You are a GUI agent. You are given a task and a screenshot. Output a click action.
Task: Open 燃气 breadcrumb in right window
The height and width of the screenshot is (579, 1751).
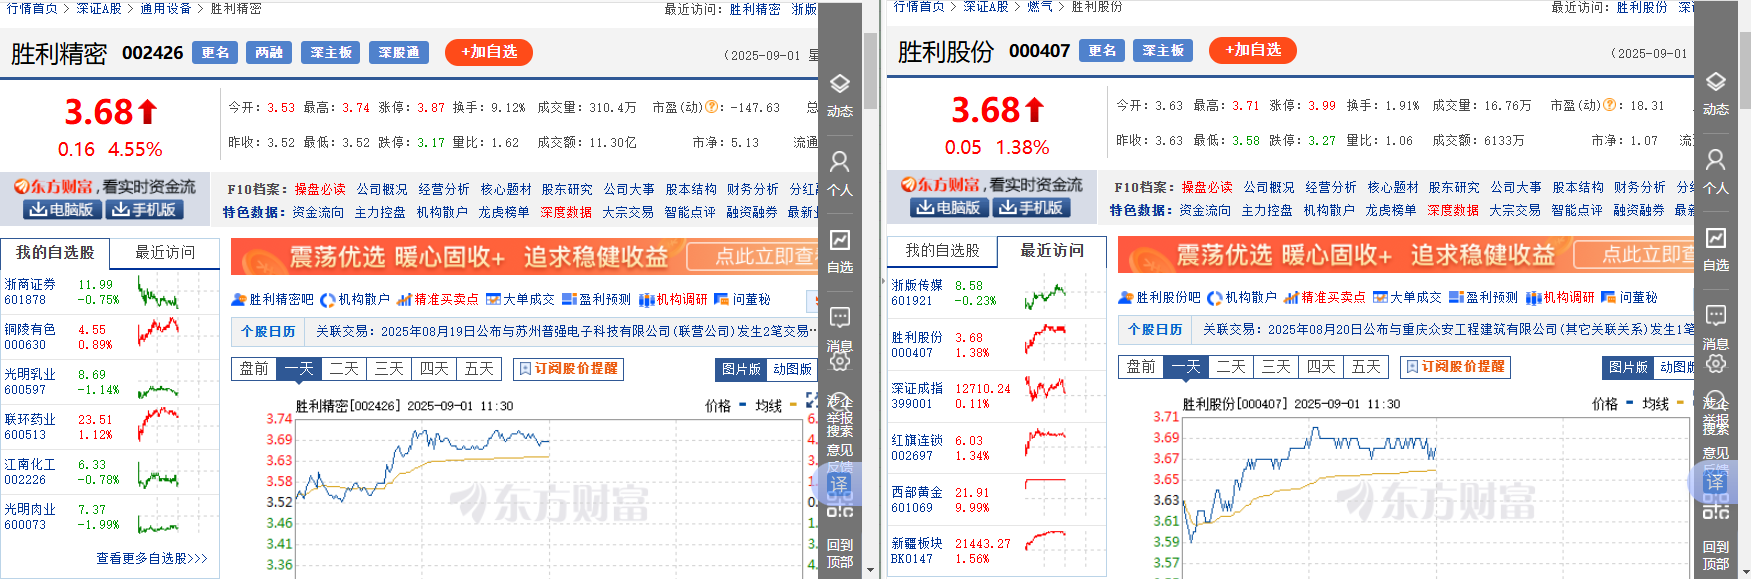[x=1040, y=7]
